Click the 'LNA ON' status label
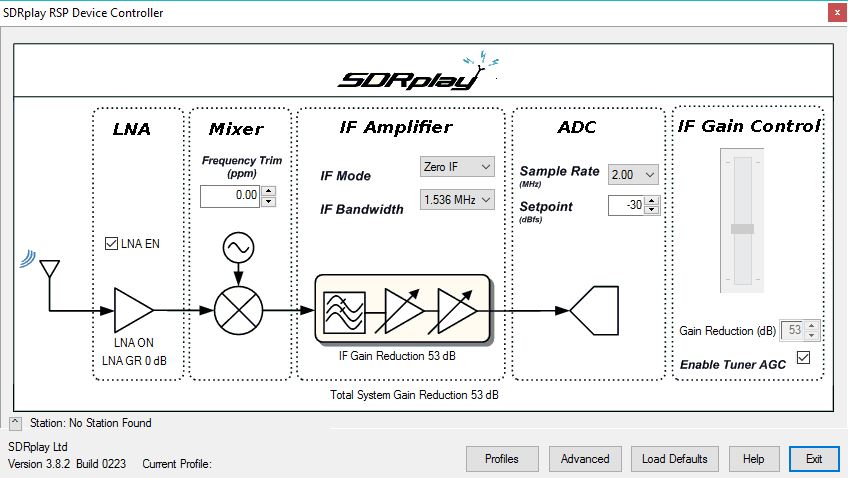 pyautogui.click(x=134, y=343)
